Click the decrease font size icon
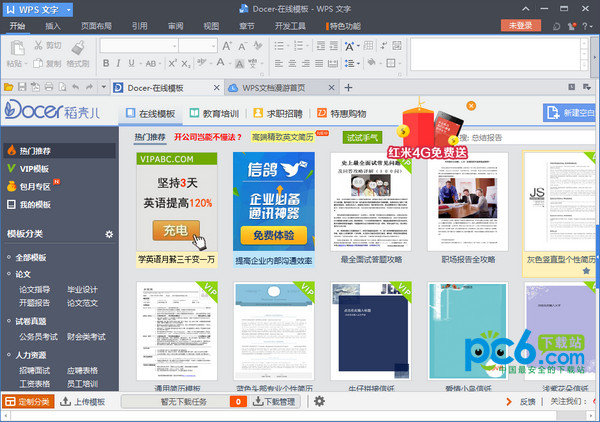The image size is (600, 422). pos(242,46)
